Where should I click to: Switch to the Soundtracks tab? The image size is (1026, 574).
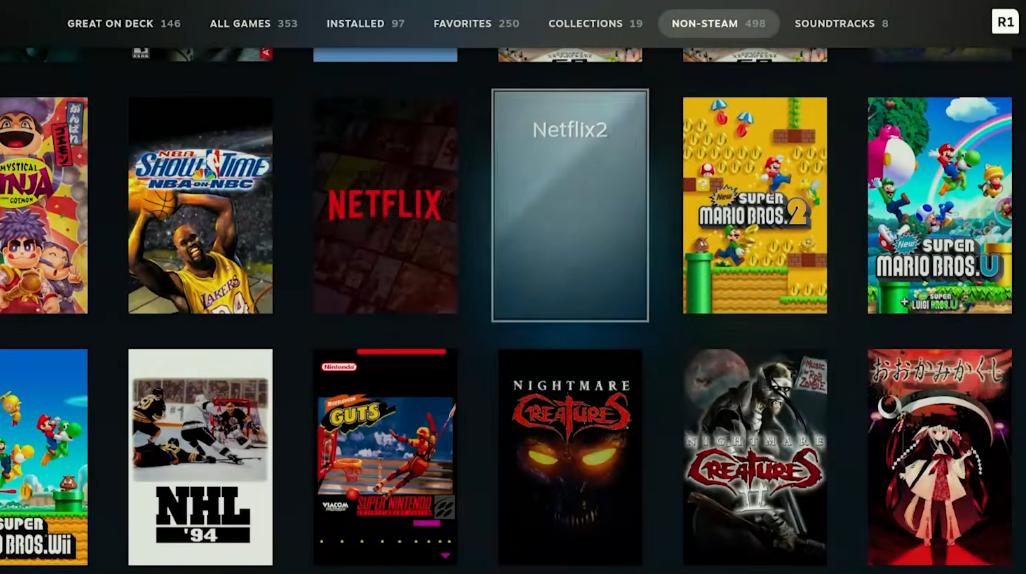841,24
